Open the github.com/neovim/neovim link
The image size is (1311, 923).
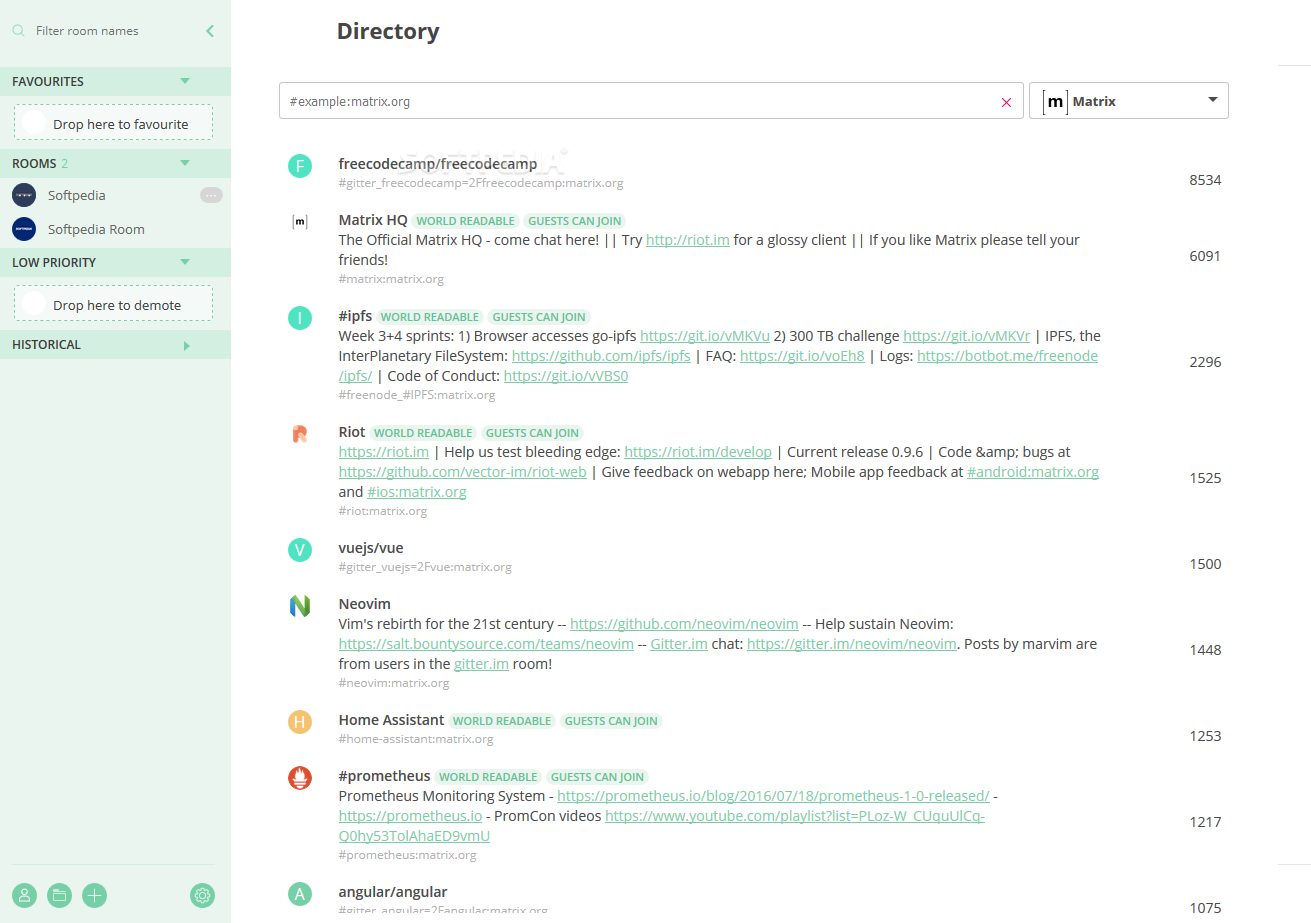coord(684,624)
